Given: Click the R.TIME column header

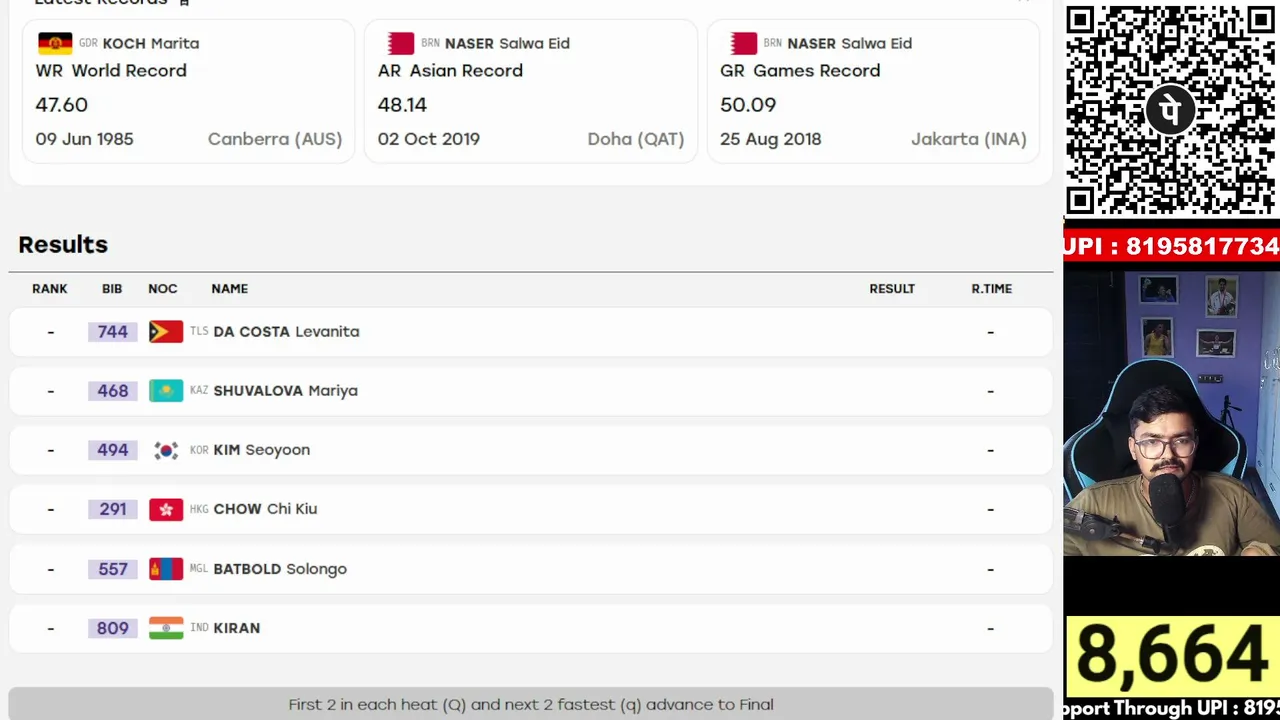Looking at the screenshot, I should [992, 289].
